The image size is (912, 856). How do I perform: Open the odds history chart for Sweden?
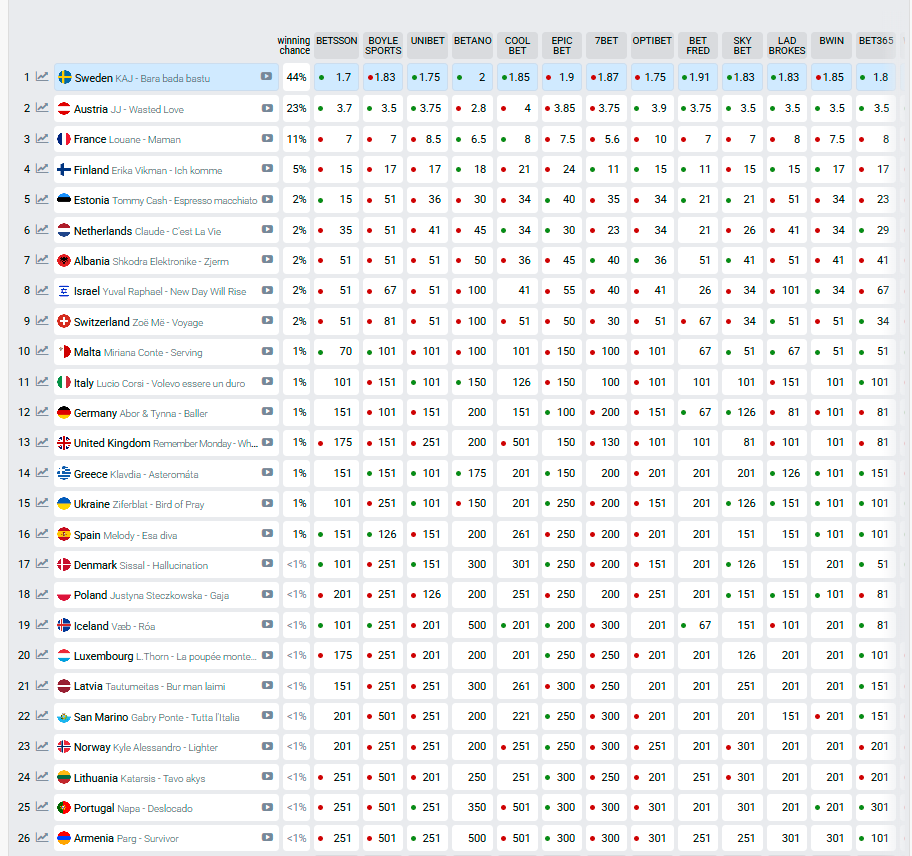[42, 77]
